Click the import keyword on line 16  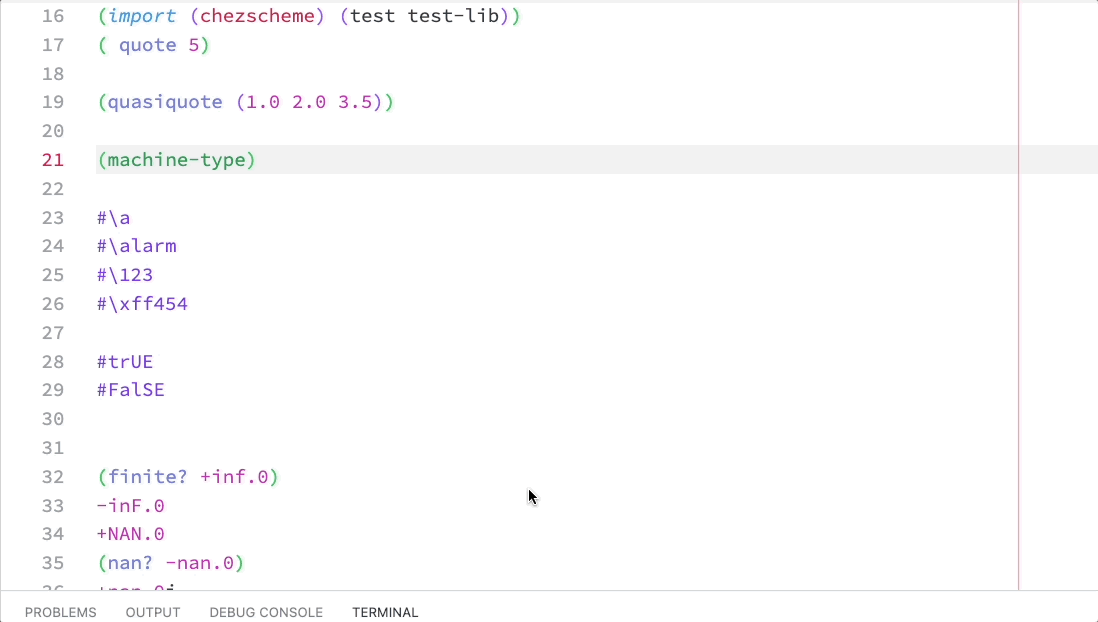coord(140,16)
